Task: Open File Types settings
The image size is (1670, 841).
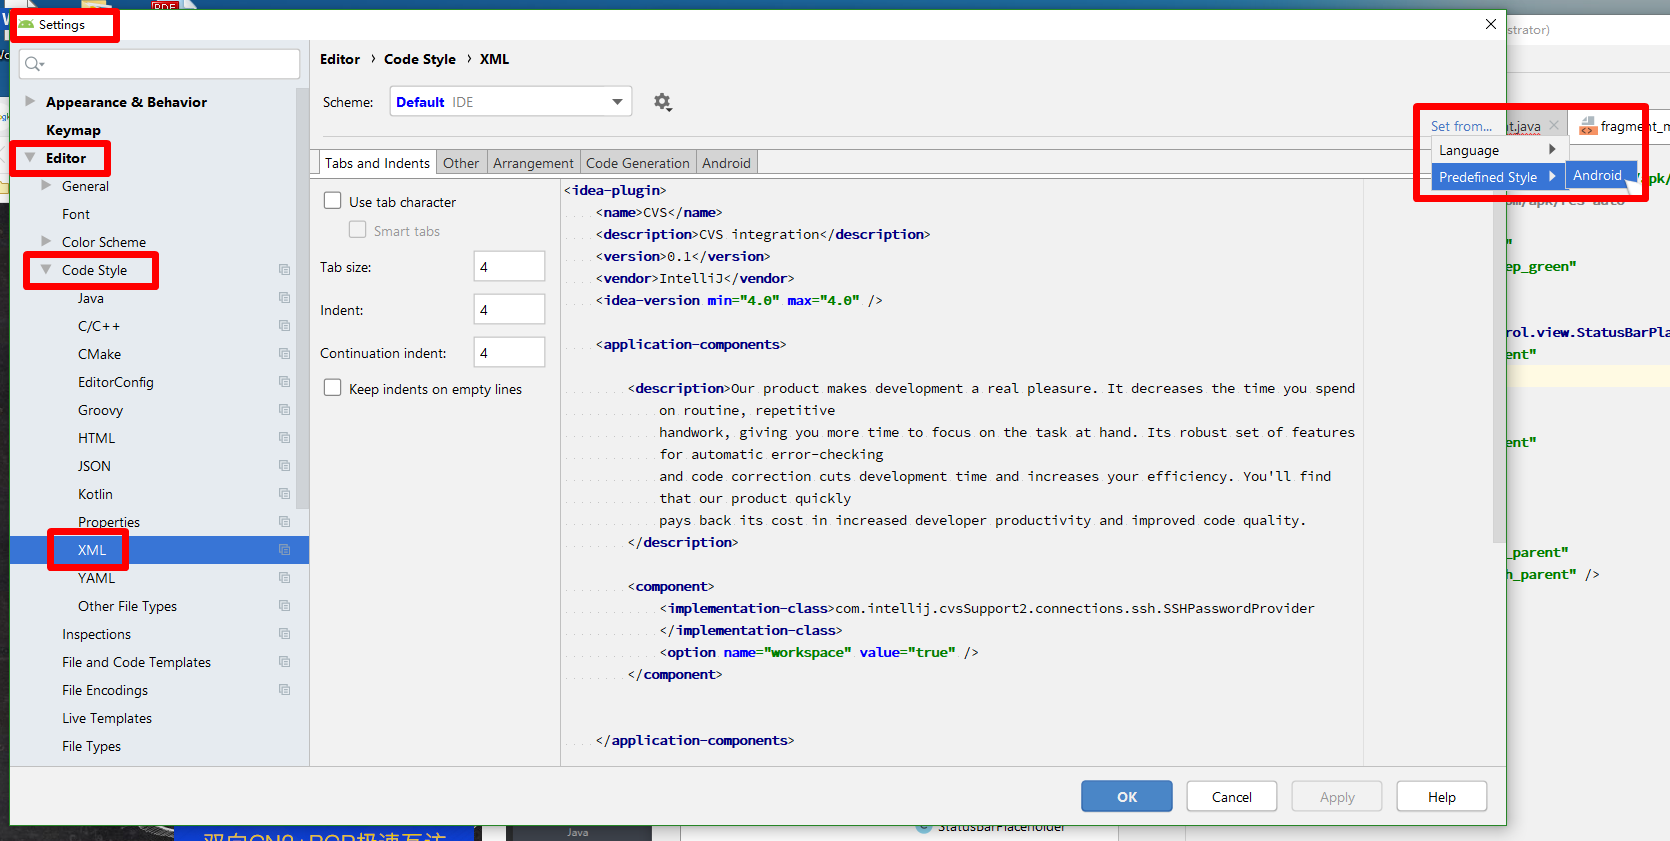Action: (91, 746)
